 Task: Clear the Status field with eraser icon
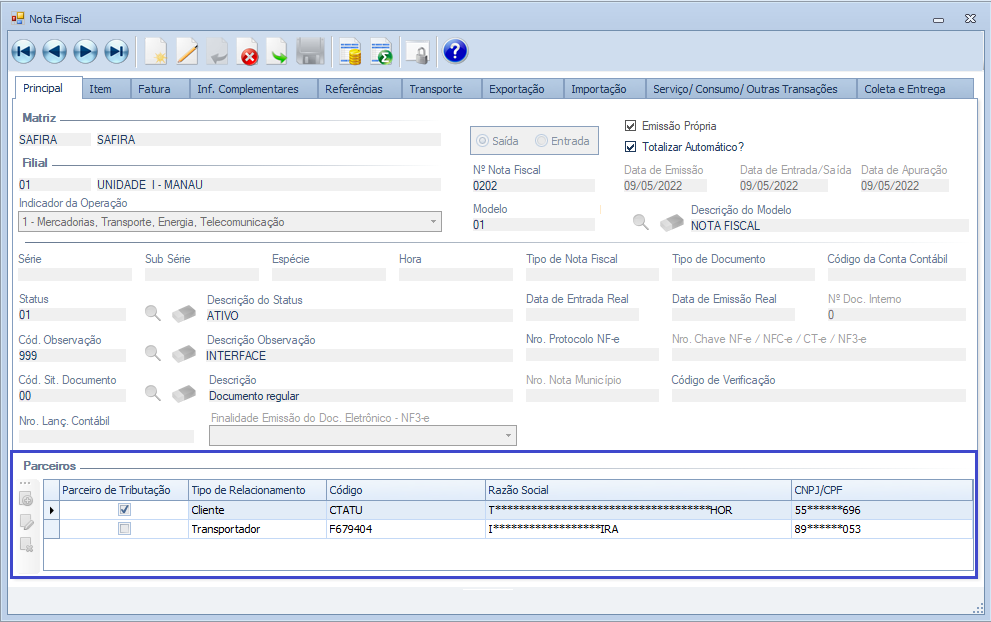(x=184, y=313)
